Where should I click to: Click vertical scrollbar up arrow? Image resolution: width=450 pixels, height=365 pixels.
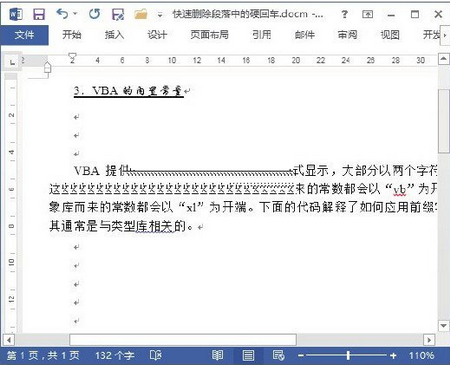(443, 59)
